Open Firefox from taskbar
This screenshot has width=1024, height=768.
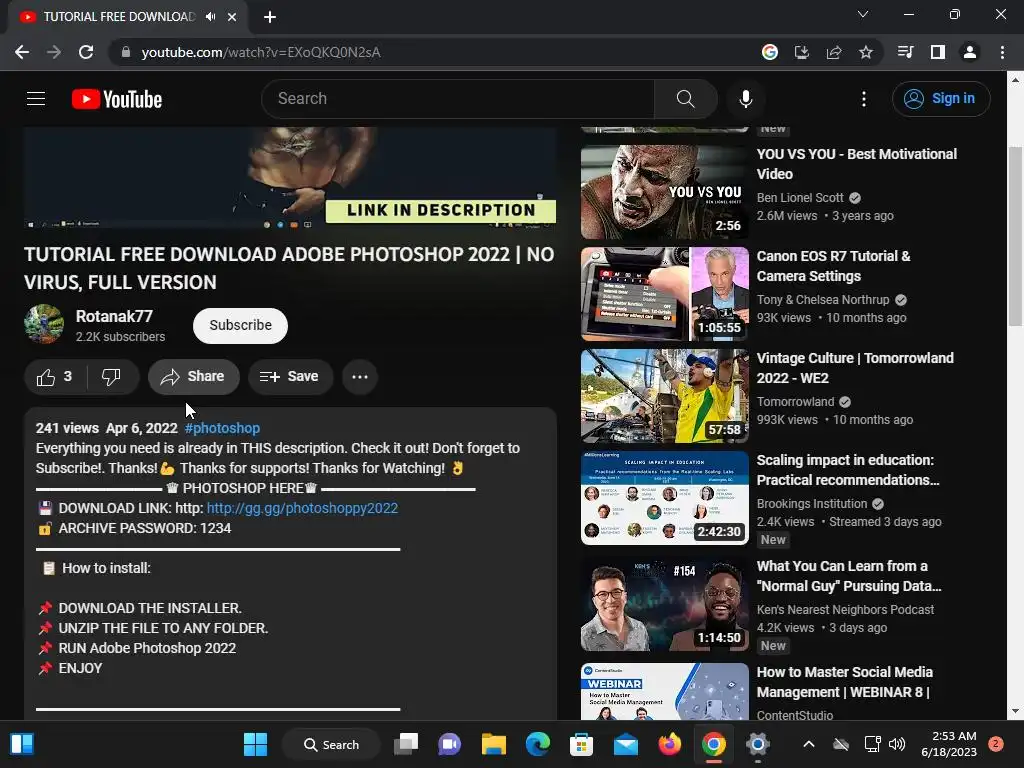(669, 744)
